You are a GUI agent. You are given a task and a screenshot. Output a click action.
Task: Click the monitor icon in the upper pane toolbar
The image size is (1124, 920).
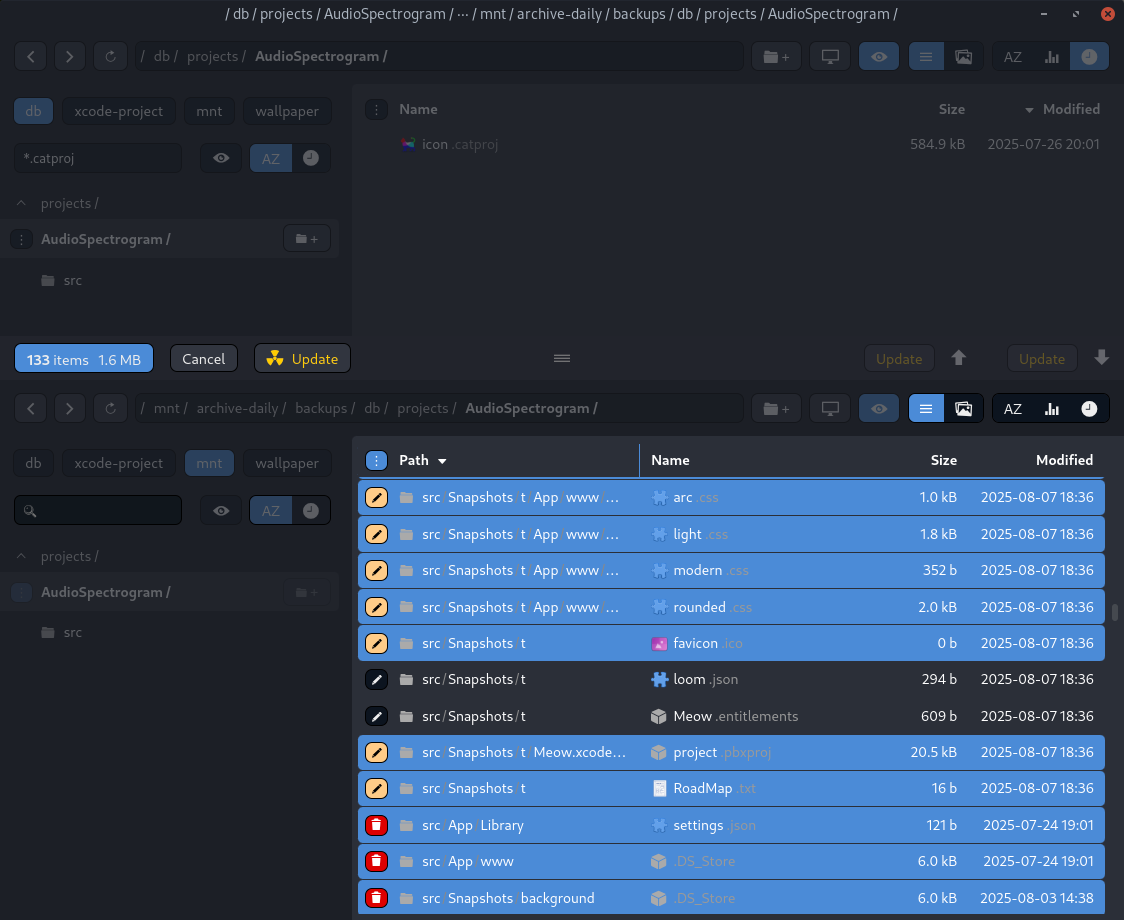pyautogui.click(x=830, y=57)
